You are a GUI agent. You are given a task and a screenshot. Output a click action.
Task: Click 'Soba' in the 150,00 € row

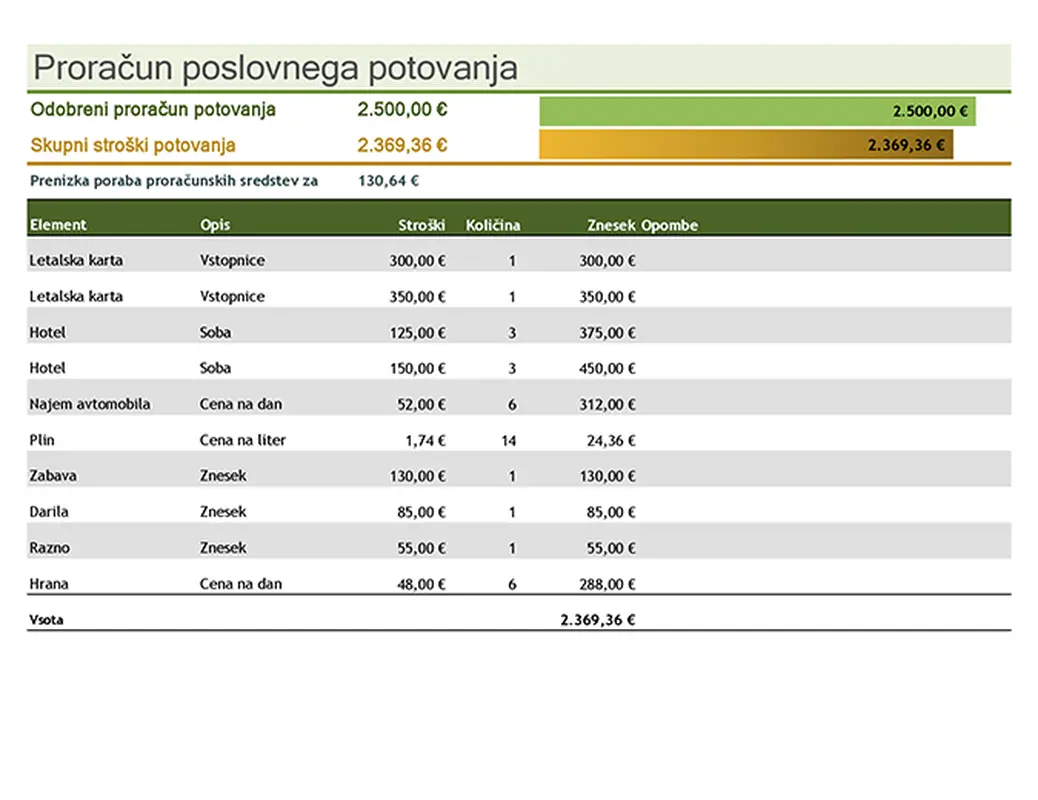pos(216,368)
